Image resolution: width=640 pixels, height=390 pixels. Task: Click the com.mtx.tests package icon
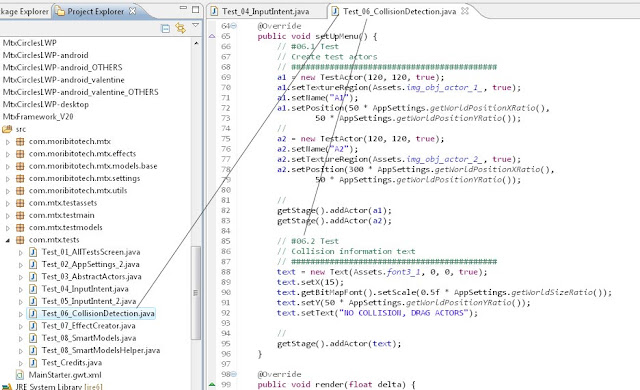(x=20, y=239)
